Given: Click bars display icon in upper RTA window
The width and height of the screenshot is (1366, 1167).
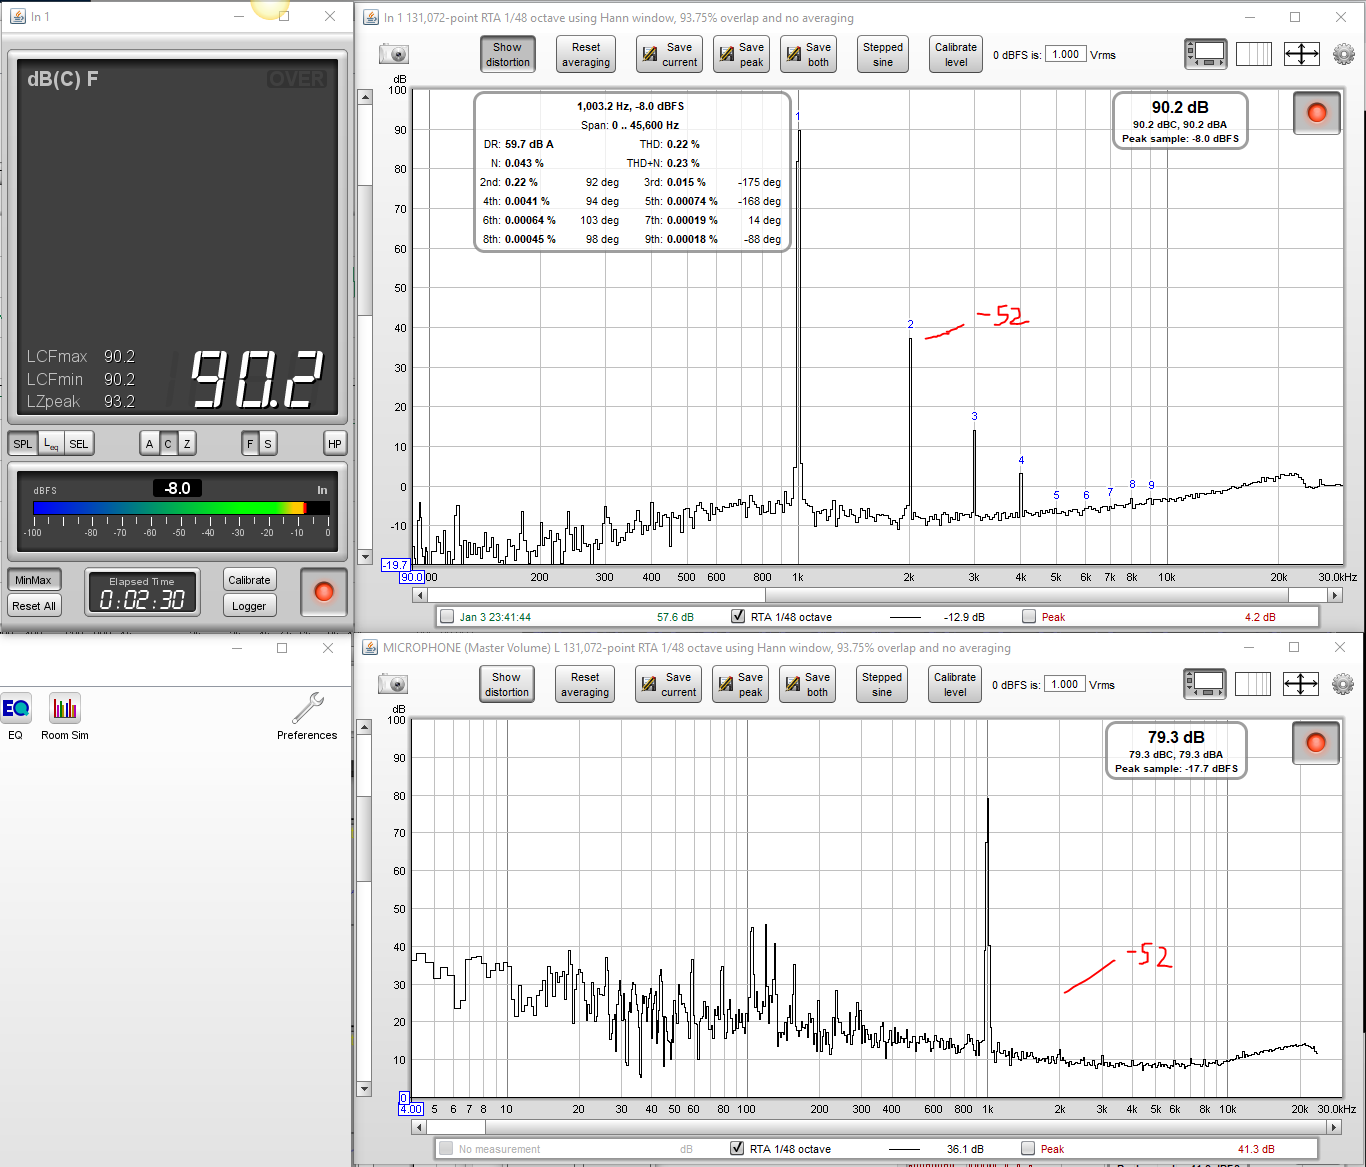Looking at the screenshot, I should pyautogui.click(x=1254, y=54).
